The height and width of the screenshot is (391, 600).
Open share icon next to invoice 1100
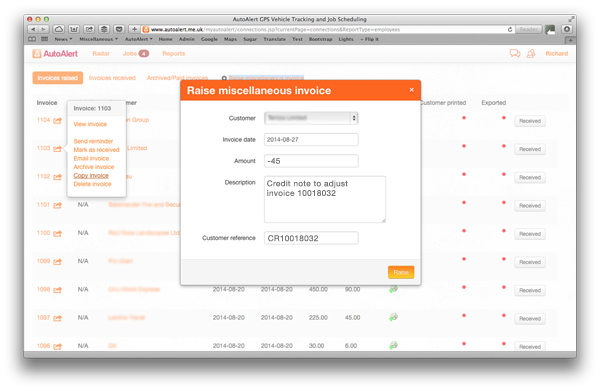(57, 233)
